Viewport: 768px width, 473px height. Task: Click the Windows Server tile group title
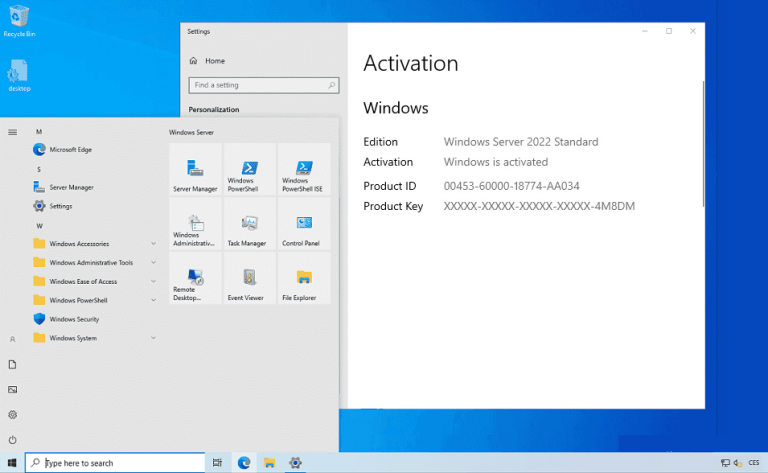coord(192,132)
